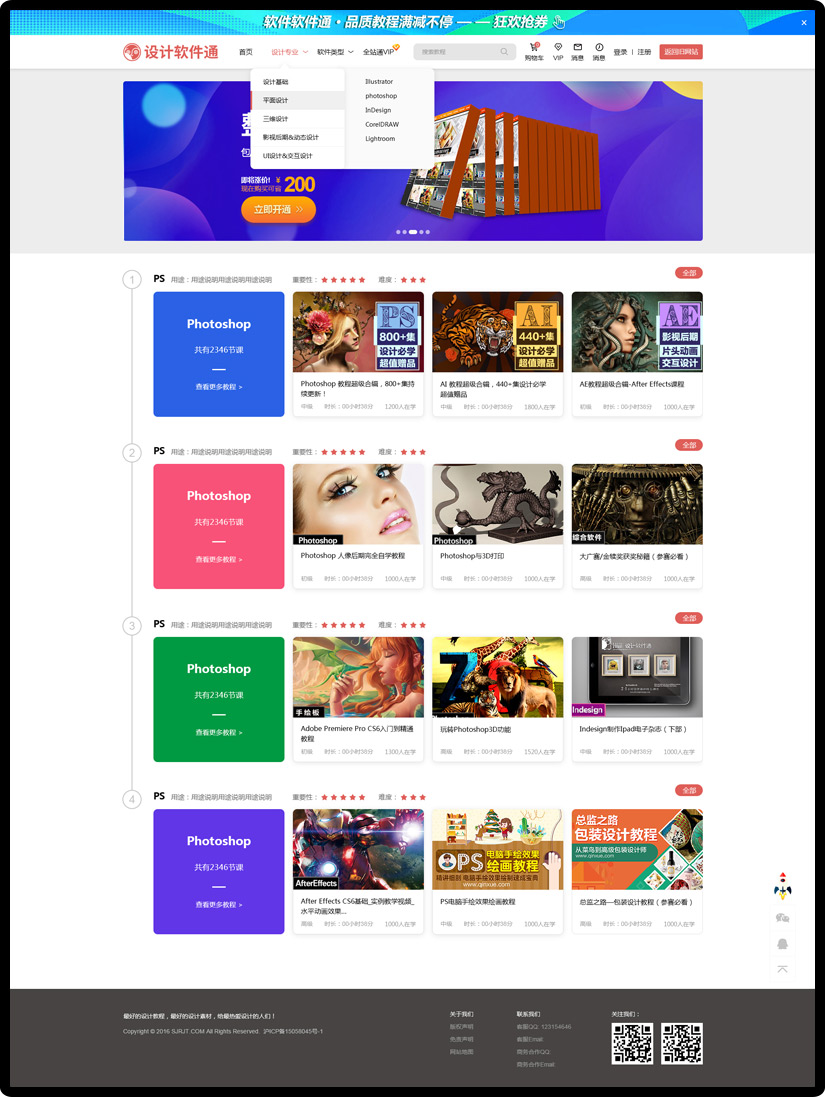Close the top promotional banner
The image size is (825, 1097).
click(804, 22)
